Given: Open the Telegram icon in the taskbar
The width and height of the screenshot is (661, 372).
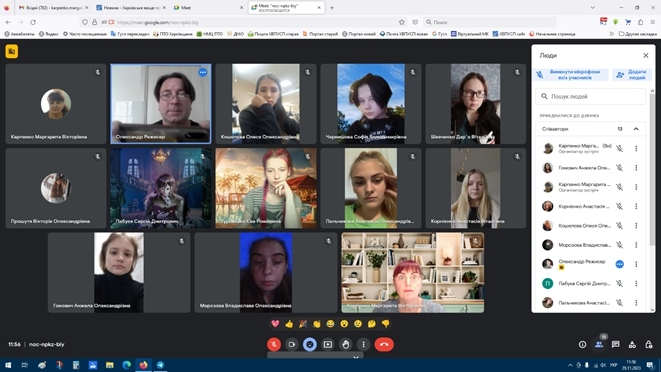Looking at the screenshot, I should tap(161, 365).
